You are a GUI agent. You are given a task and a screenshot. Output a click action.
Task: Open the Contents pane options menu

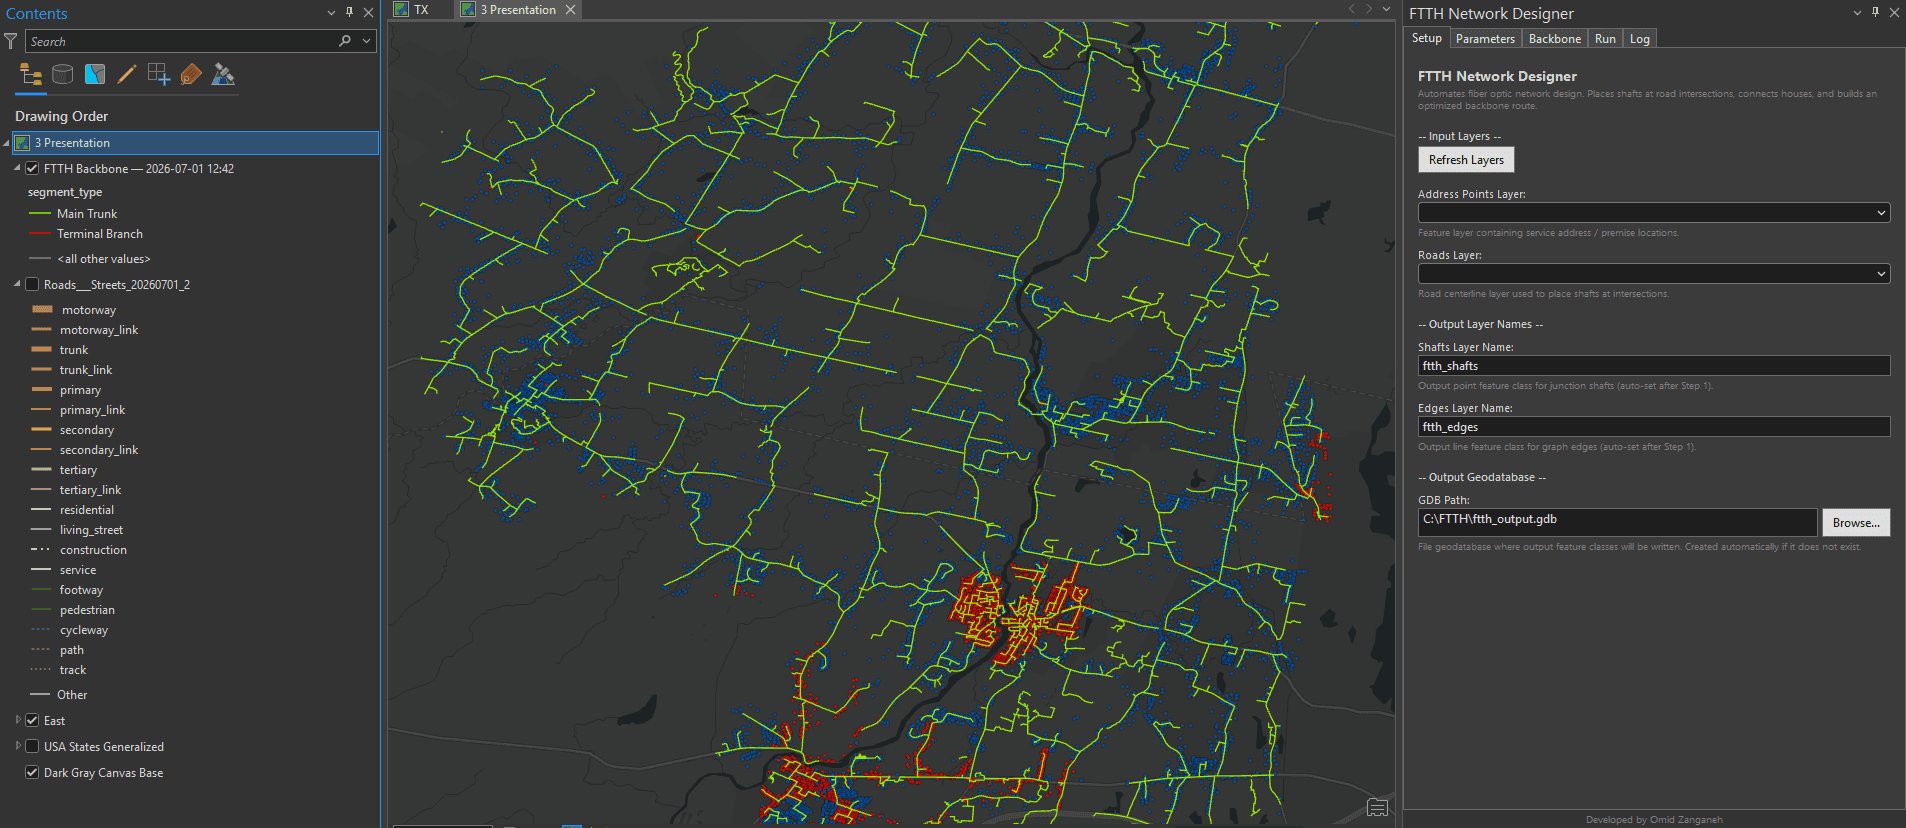point(331,12)
